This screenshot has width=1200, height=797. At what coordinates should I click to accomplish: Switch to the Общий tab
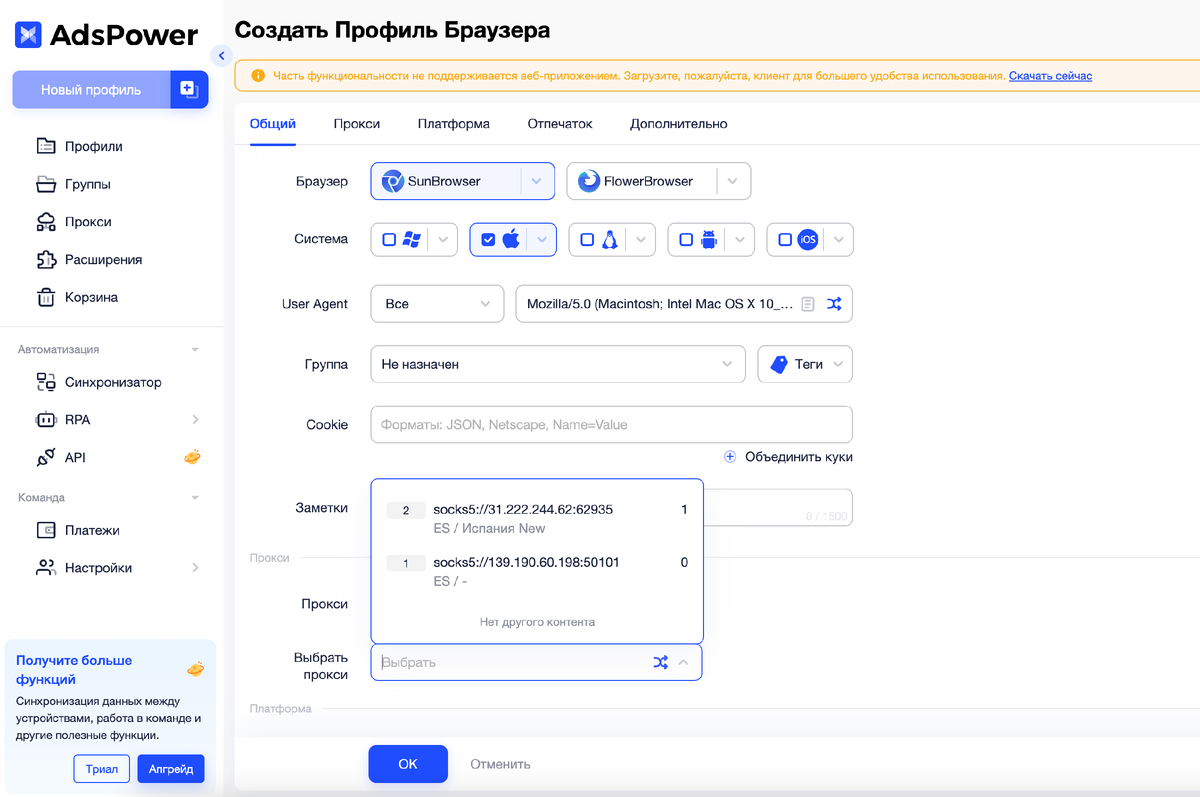point(273,124)
